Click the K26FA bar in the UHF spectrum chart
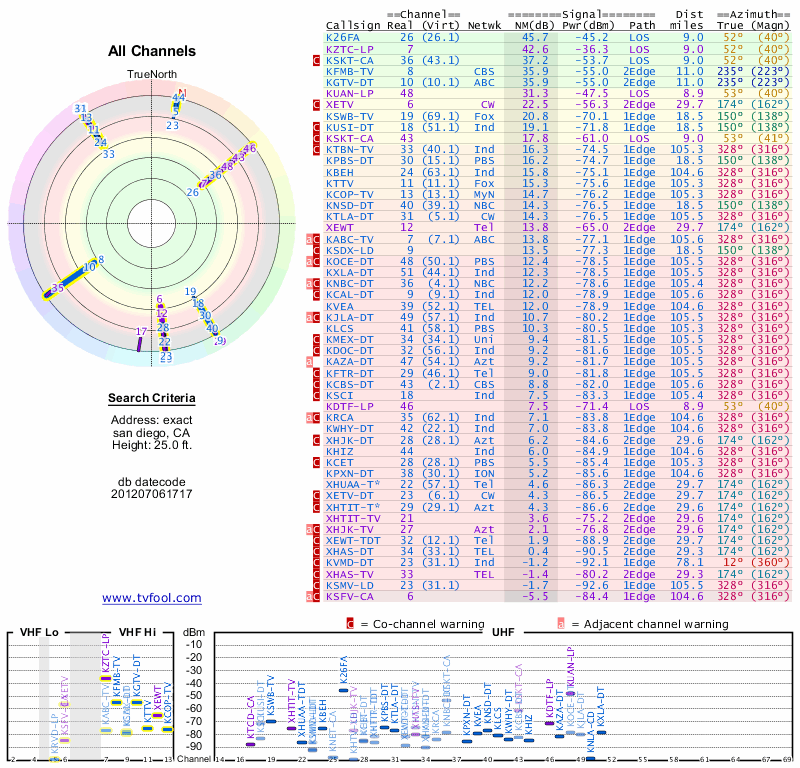 tap(343, 690)
